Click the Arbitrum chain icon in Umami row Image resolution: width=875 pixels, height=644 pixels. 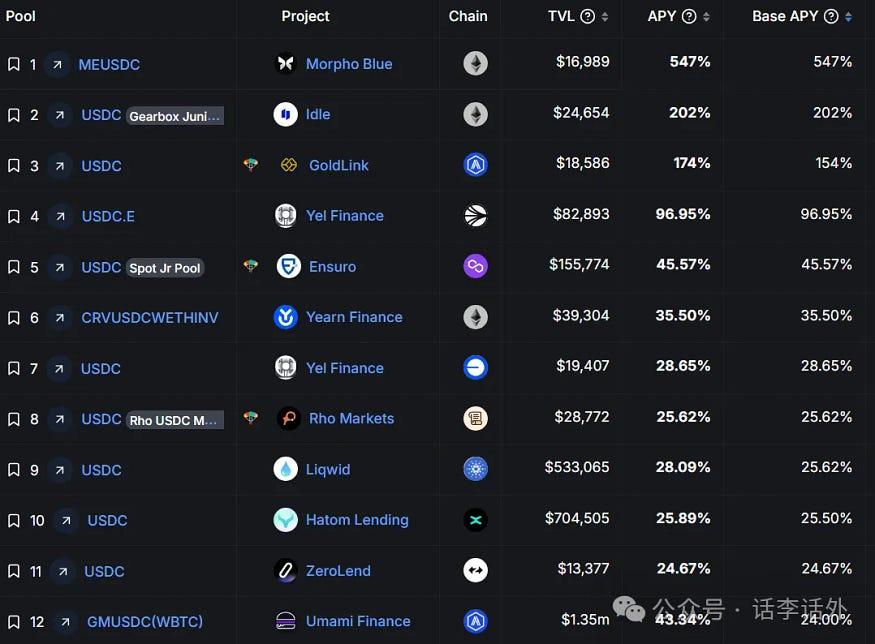tap(475, 621)
